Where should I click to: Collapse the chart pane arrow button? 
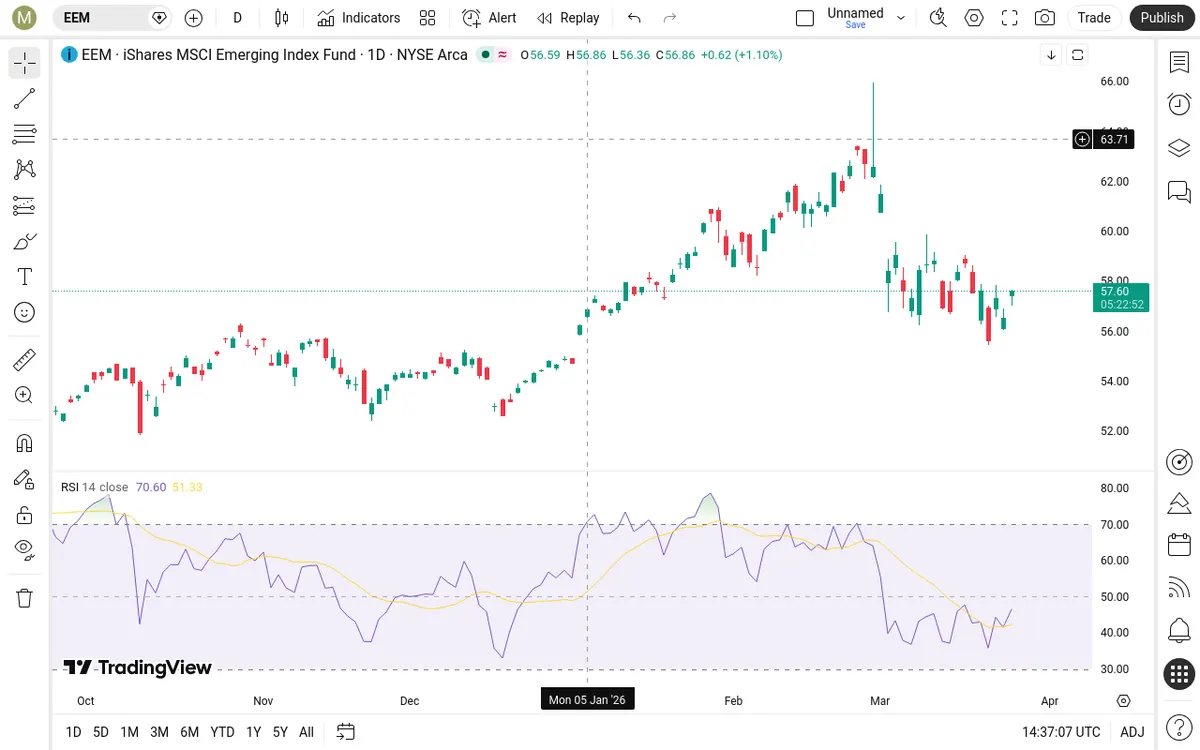tap(1051, 55)
